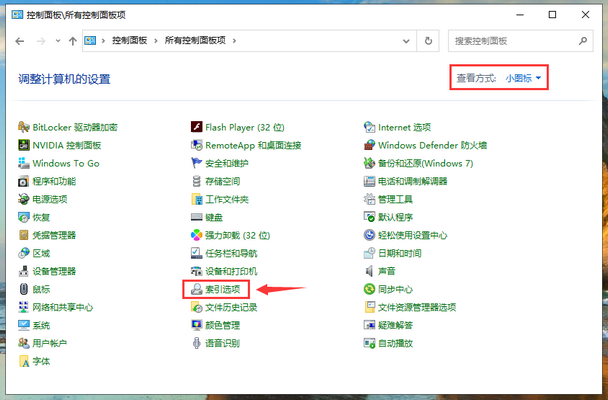Screen dimensions: 608x400
Task: Open the 设备管理器 (Device Manager) icon
Action: coord(54,271)
